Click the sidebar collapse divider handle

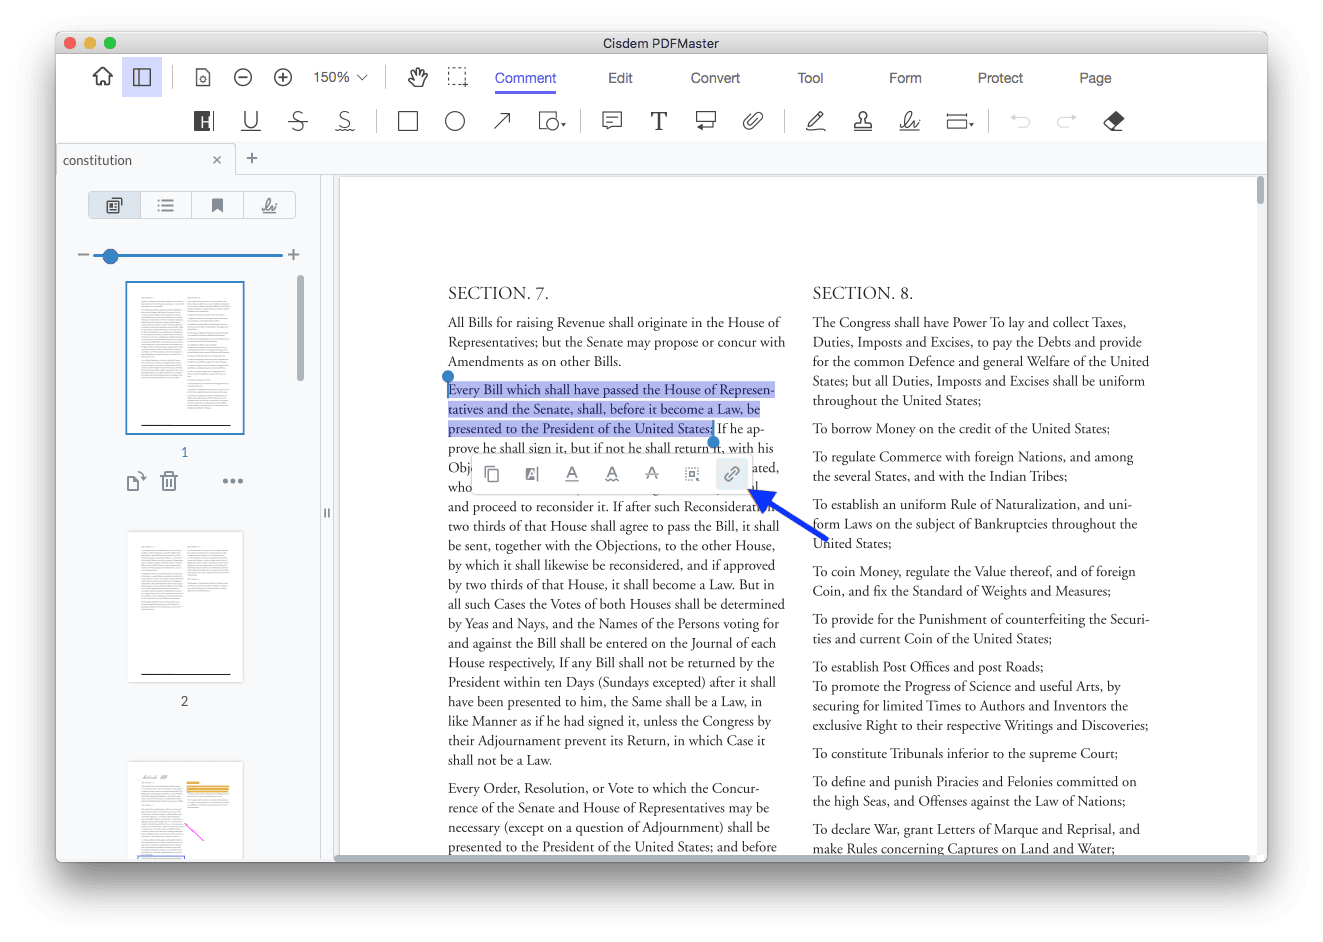click(326, 513)
